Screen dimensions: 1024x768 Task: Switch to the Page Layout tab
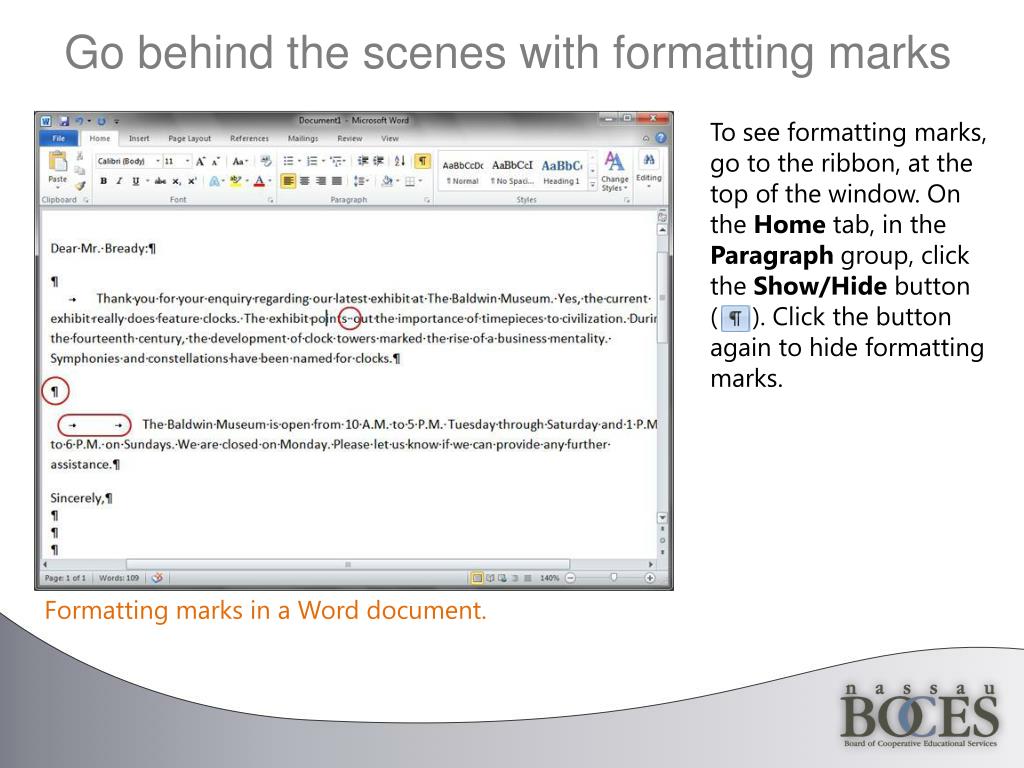(x=189, y=138)
